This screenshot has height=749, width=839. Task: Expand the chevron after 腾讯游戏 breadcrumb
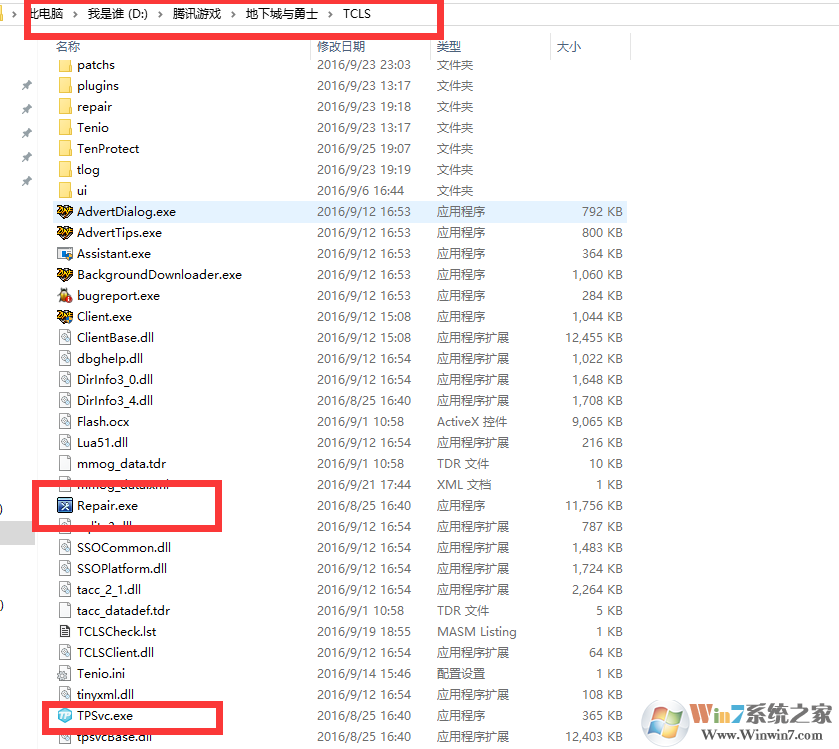point(233,14)
